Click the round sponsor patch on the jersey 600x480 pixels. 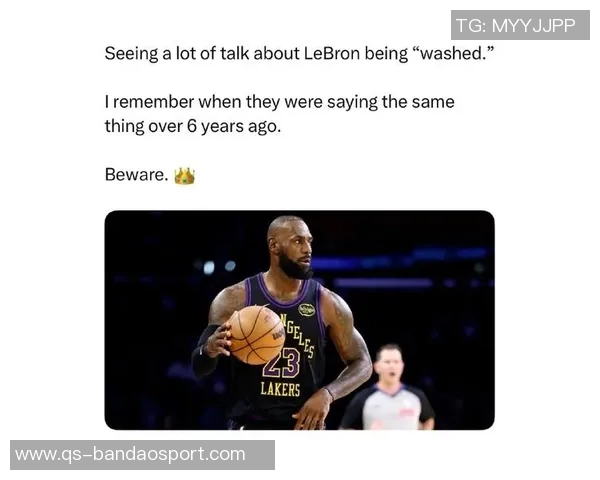click(307, 310)
